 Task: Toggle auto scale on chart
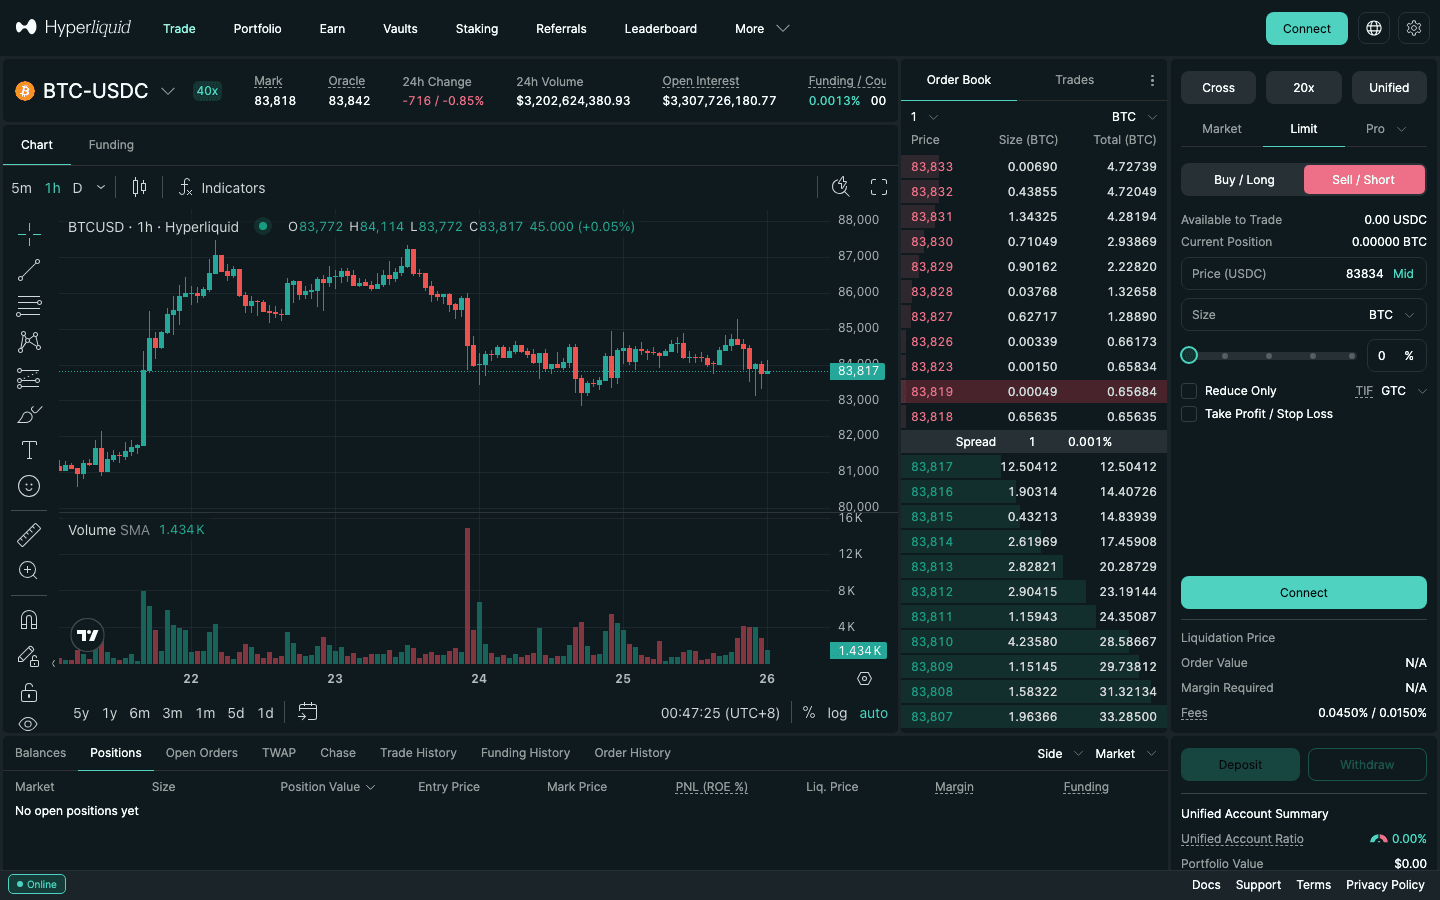click(873, 713)
